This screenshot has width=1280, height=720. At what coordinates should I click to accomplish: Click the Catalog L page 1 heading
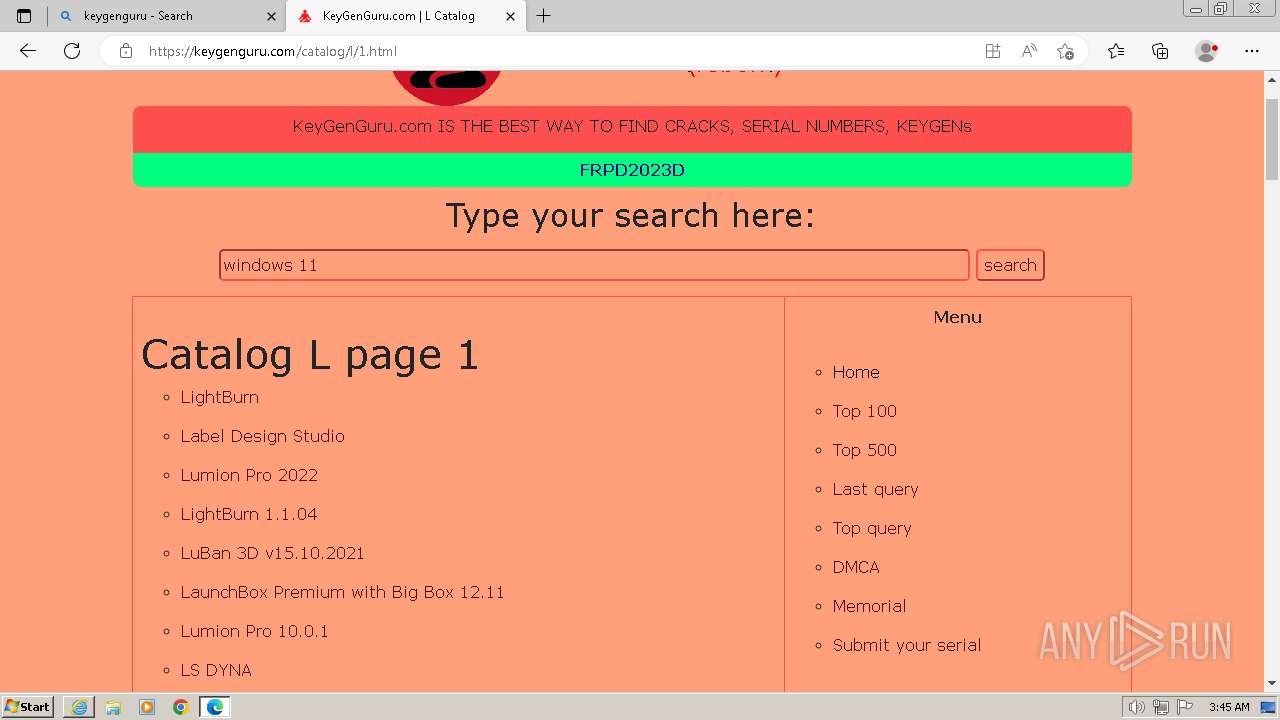tap(310, 354)
